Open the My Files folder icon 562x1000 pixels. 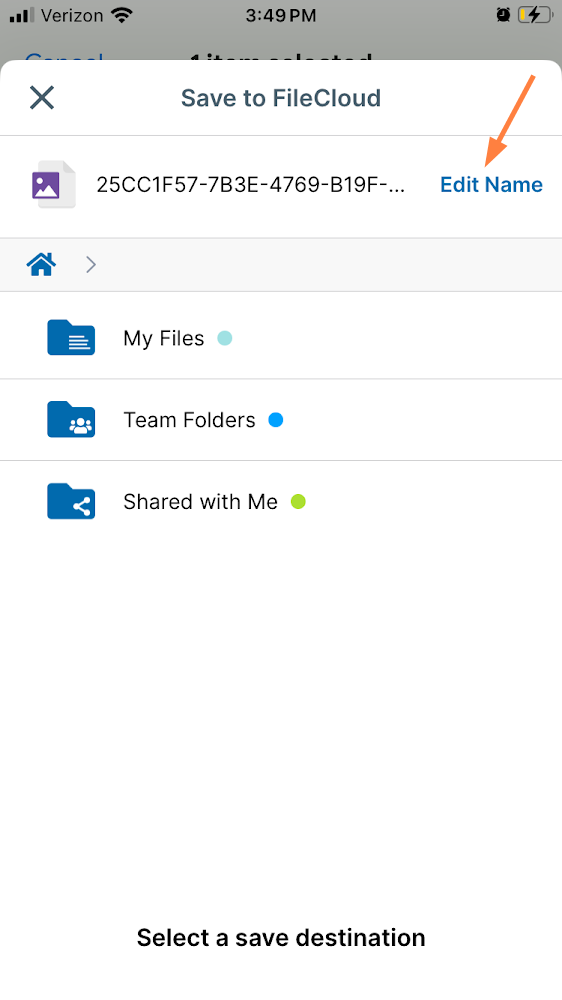tap(71, 337)
